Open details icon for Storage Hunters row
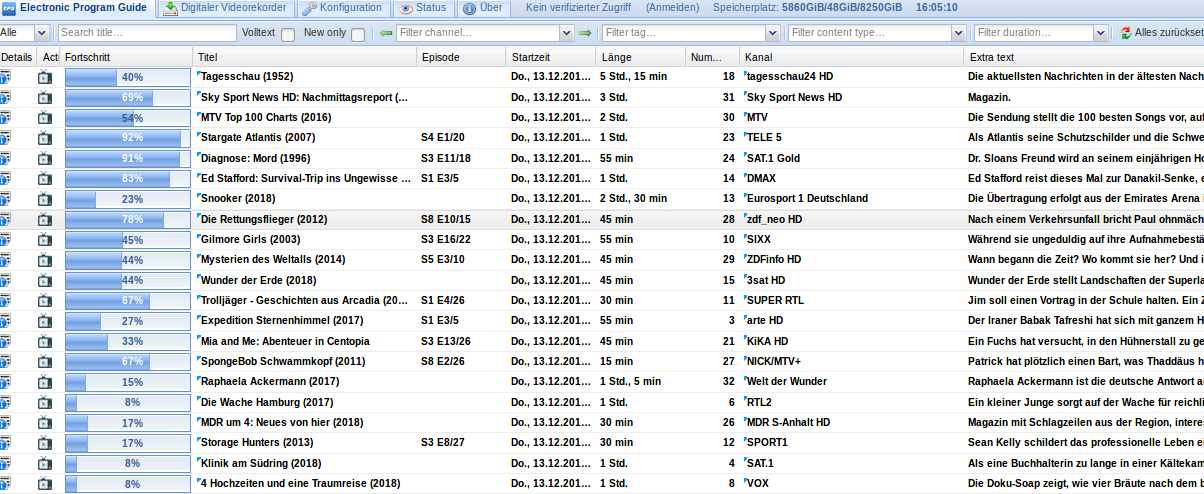Screen dimensions: 1204x494 pos(5,443)
